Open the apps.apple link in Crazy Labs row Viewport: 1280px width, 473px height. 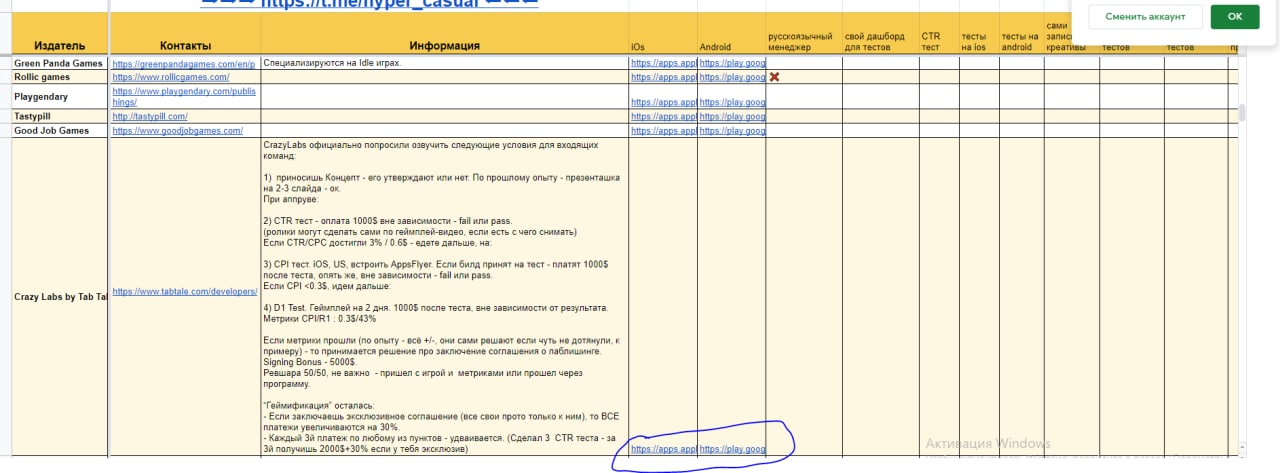(663, 450)
